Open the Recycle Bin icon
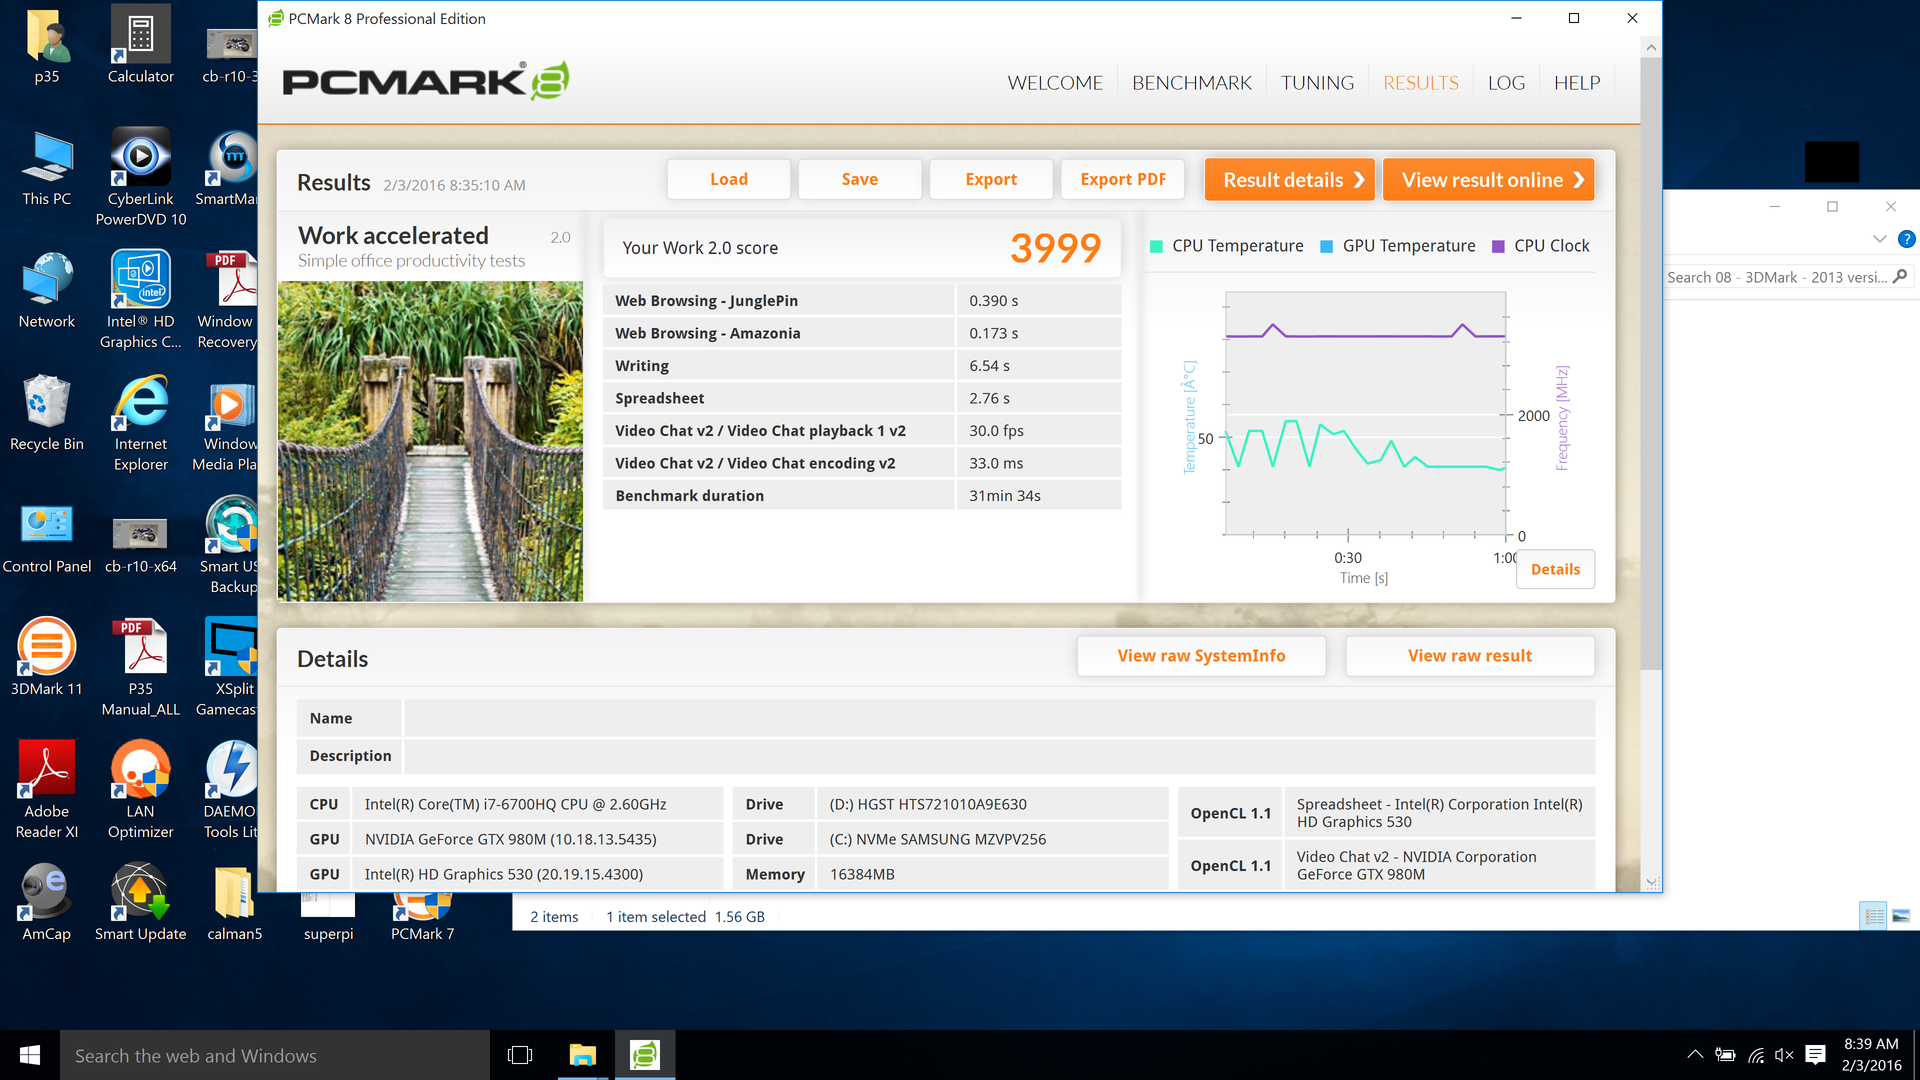 tap(46, 412)
